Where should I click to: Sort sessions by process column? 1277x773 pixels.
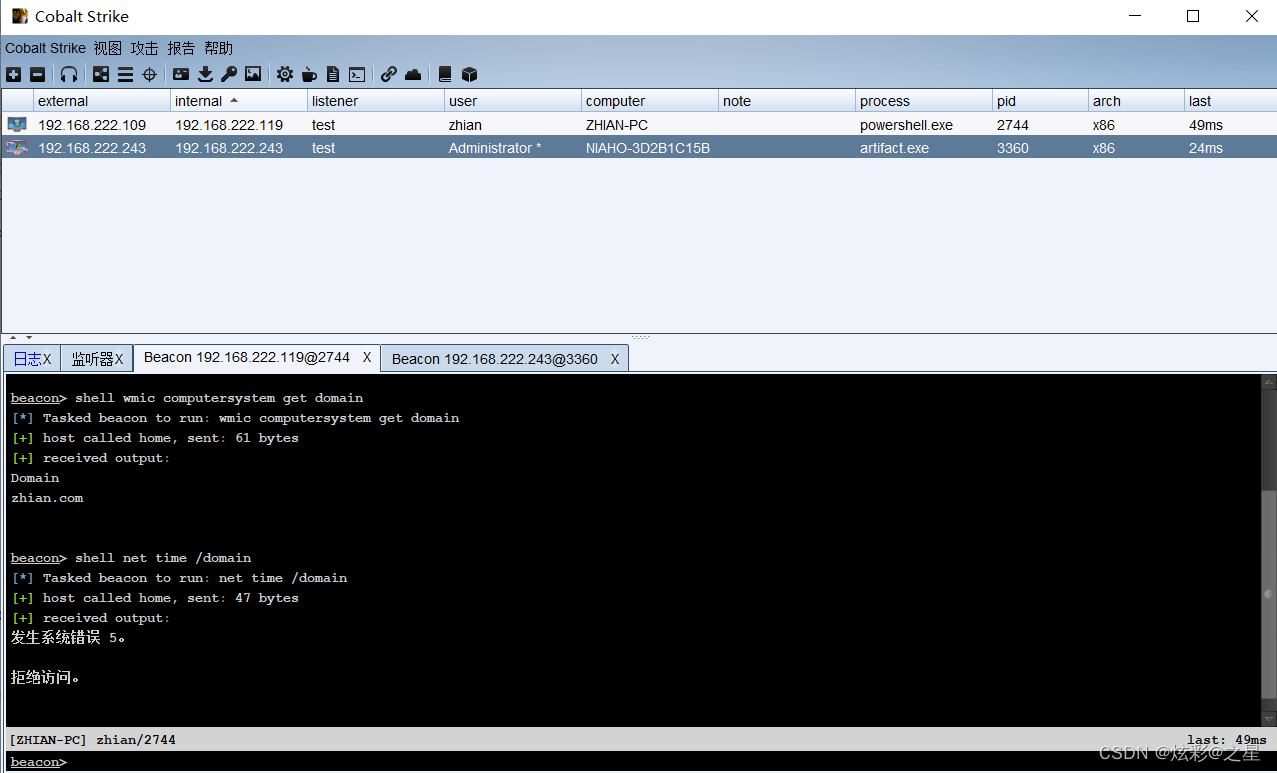924,101
